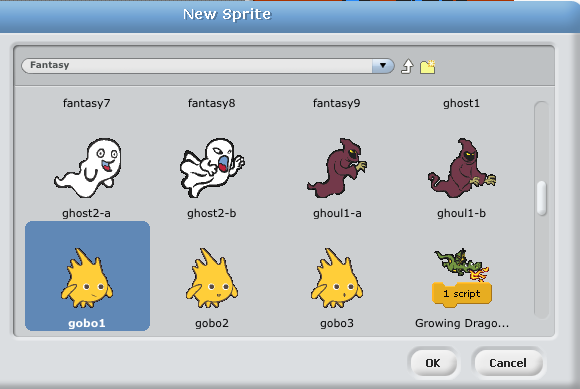Screen dimensions: 580x389
Task: Click the ghost1 label
Action: tap(462, 103)
